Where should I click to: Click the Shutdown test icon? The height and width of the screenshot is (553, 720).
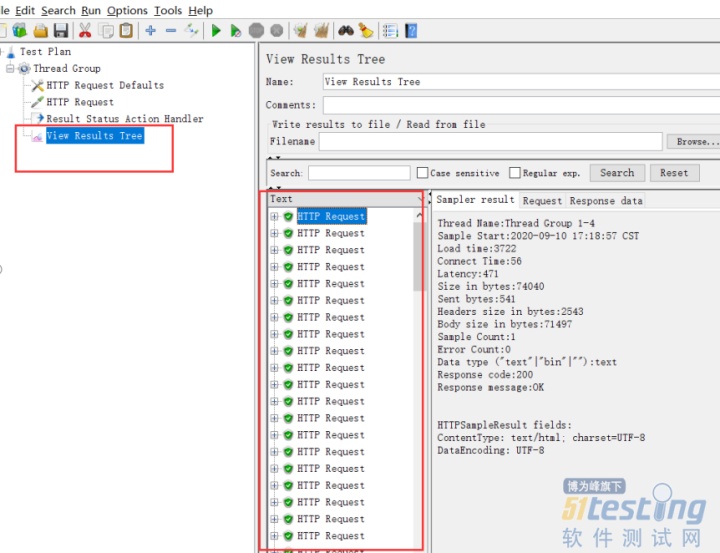tap(276, 31)
